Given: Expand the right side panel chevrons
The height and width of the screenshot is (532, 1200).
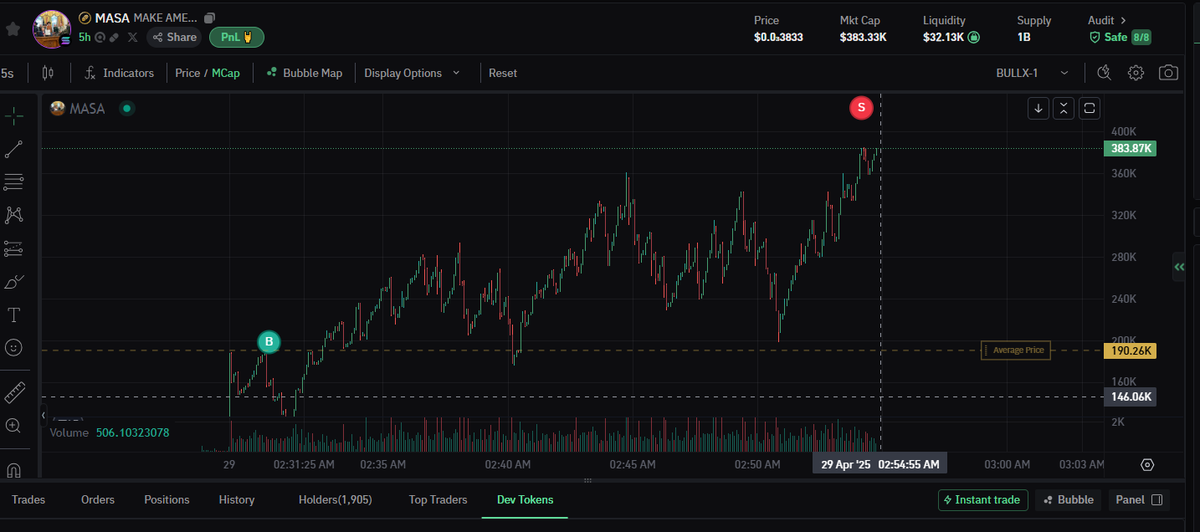Looking at the screenshot, I should point(1178,267).
